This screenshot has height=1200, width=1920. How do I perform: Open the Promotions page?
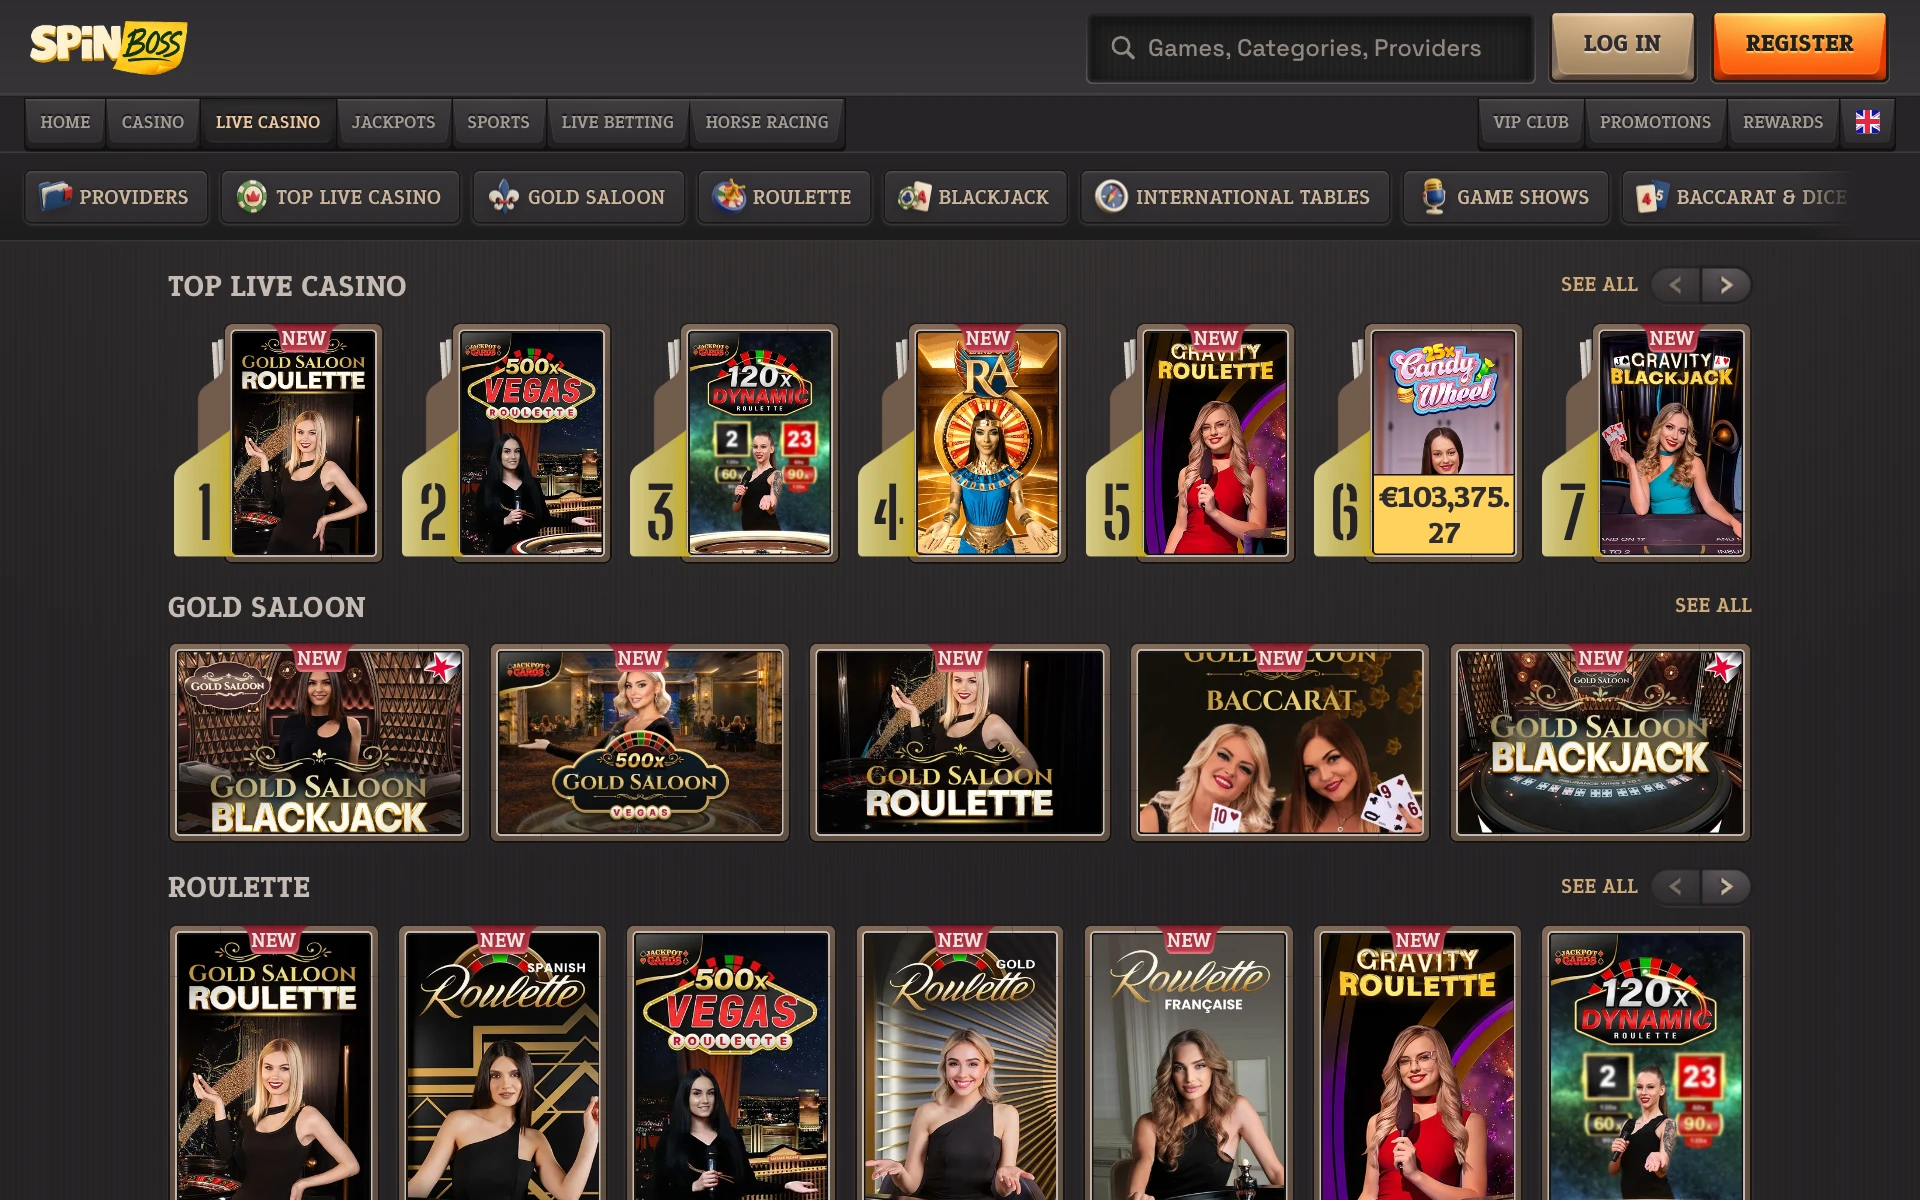(x=1655, y=122)
